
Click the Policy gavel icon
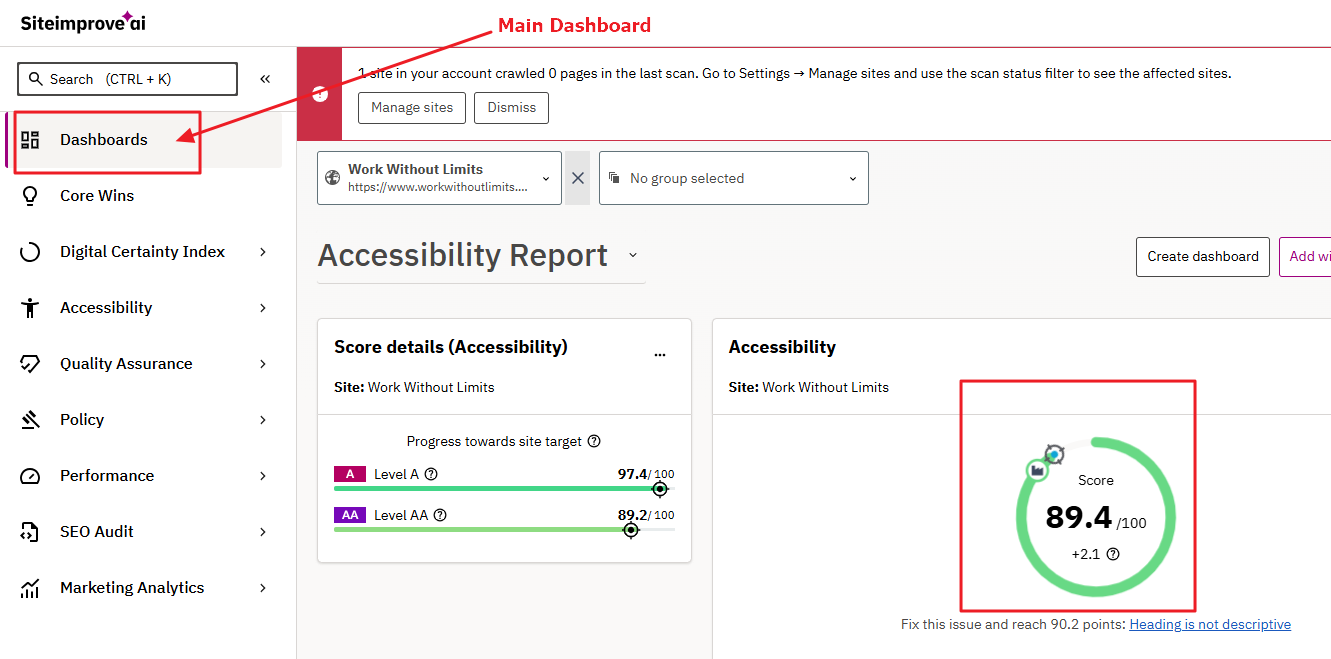(30, 420)
